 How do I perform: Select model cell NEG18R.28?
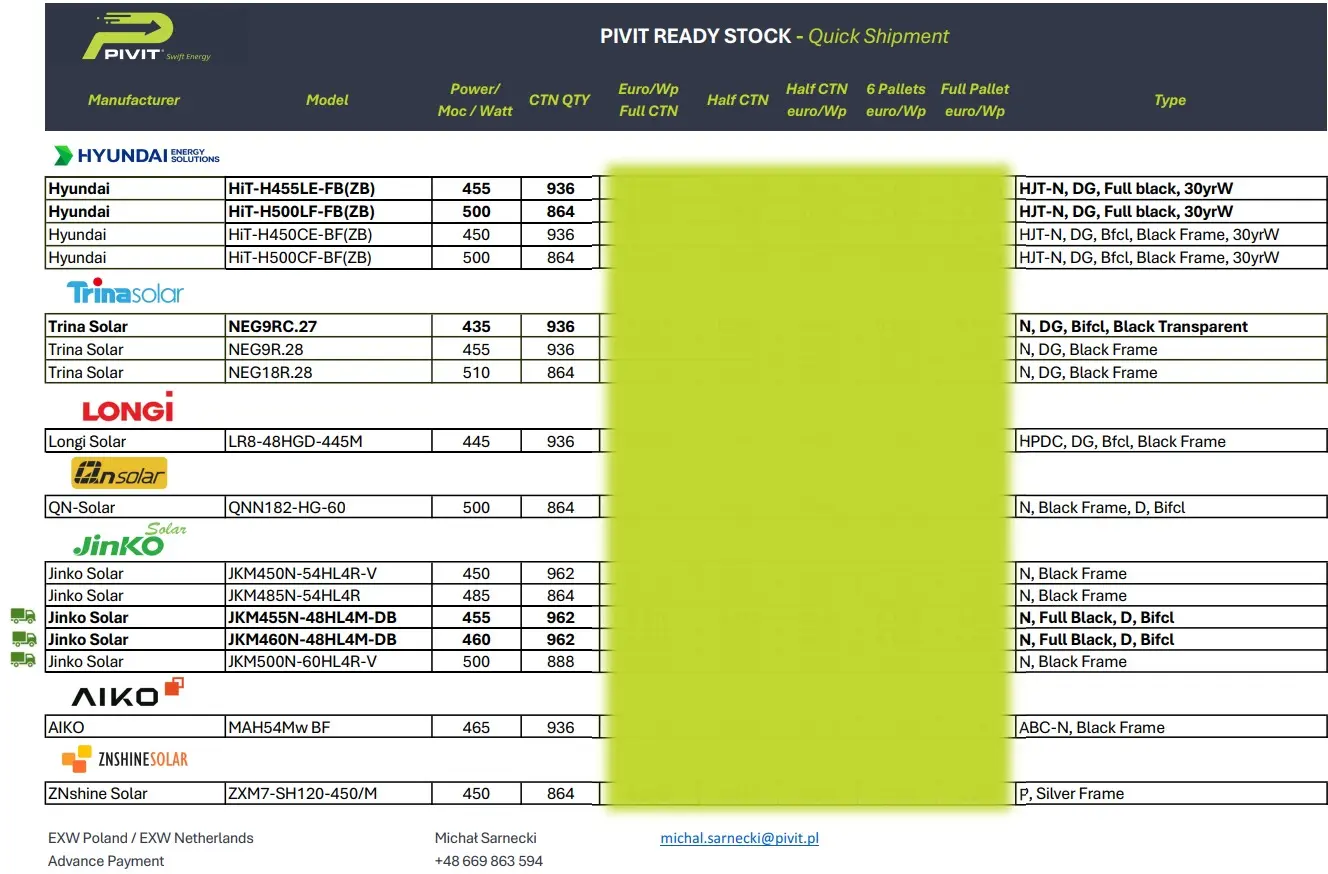[329, 372]
